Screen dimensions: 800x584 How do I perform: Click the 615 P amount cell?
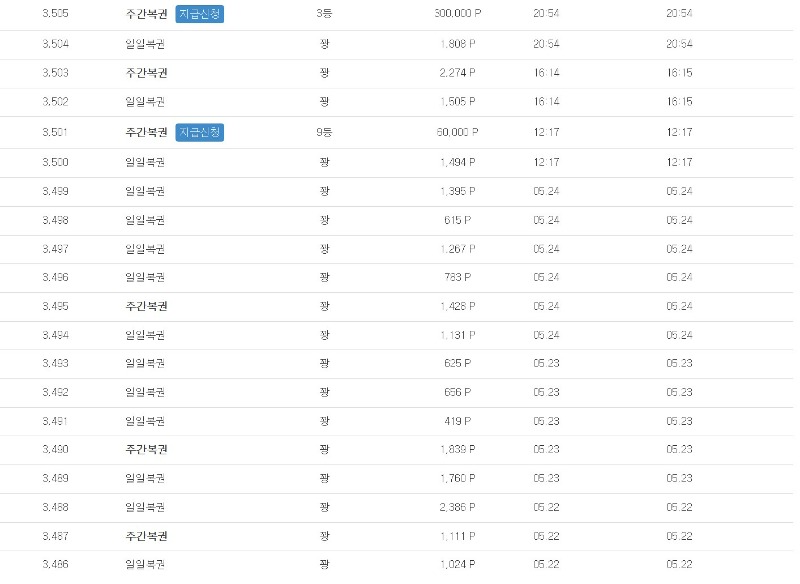(458, 220)
